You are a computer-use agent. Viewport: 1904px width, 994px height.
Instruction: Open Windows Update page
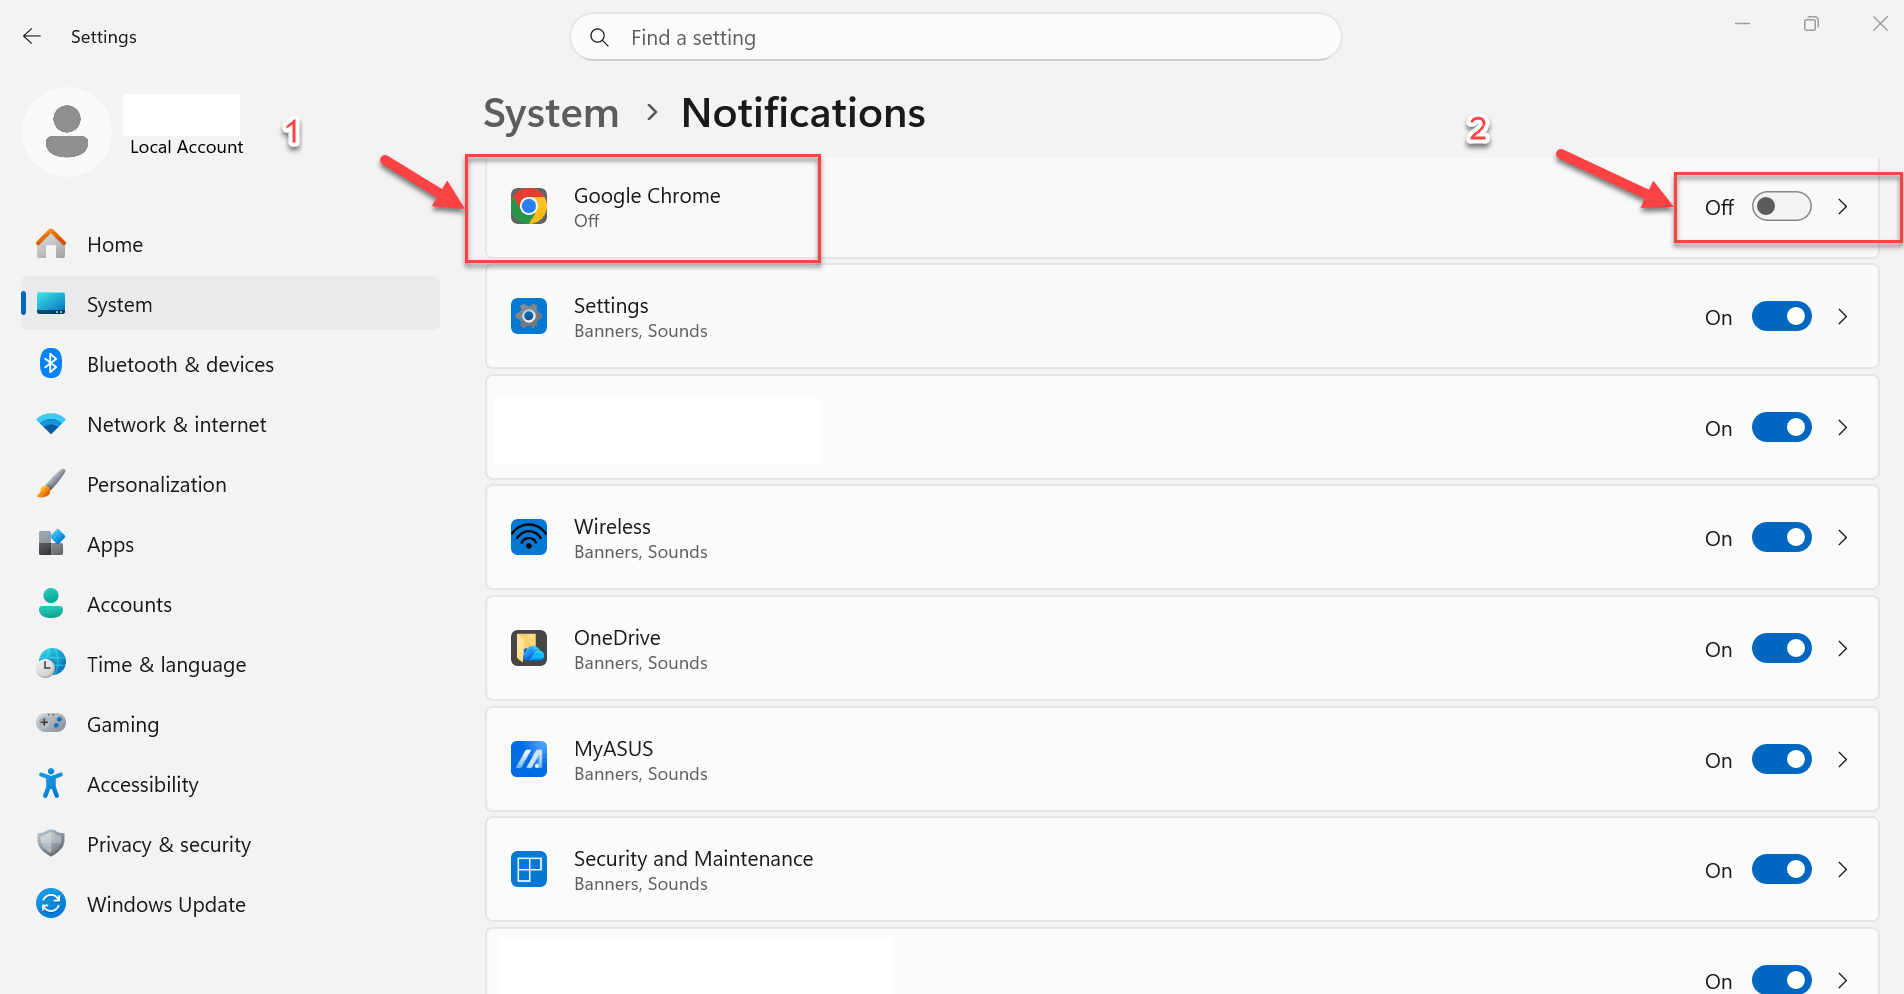tap(230, 904)
